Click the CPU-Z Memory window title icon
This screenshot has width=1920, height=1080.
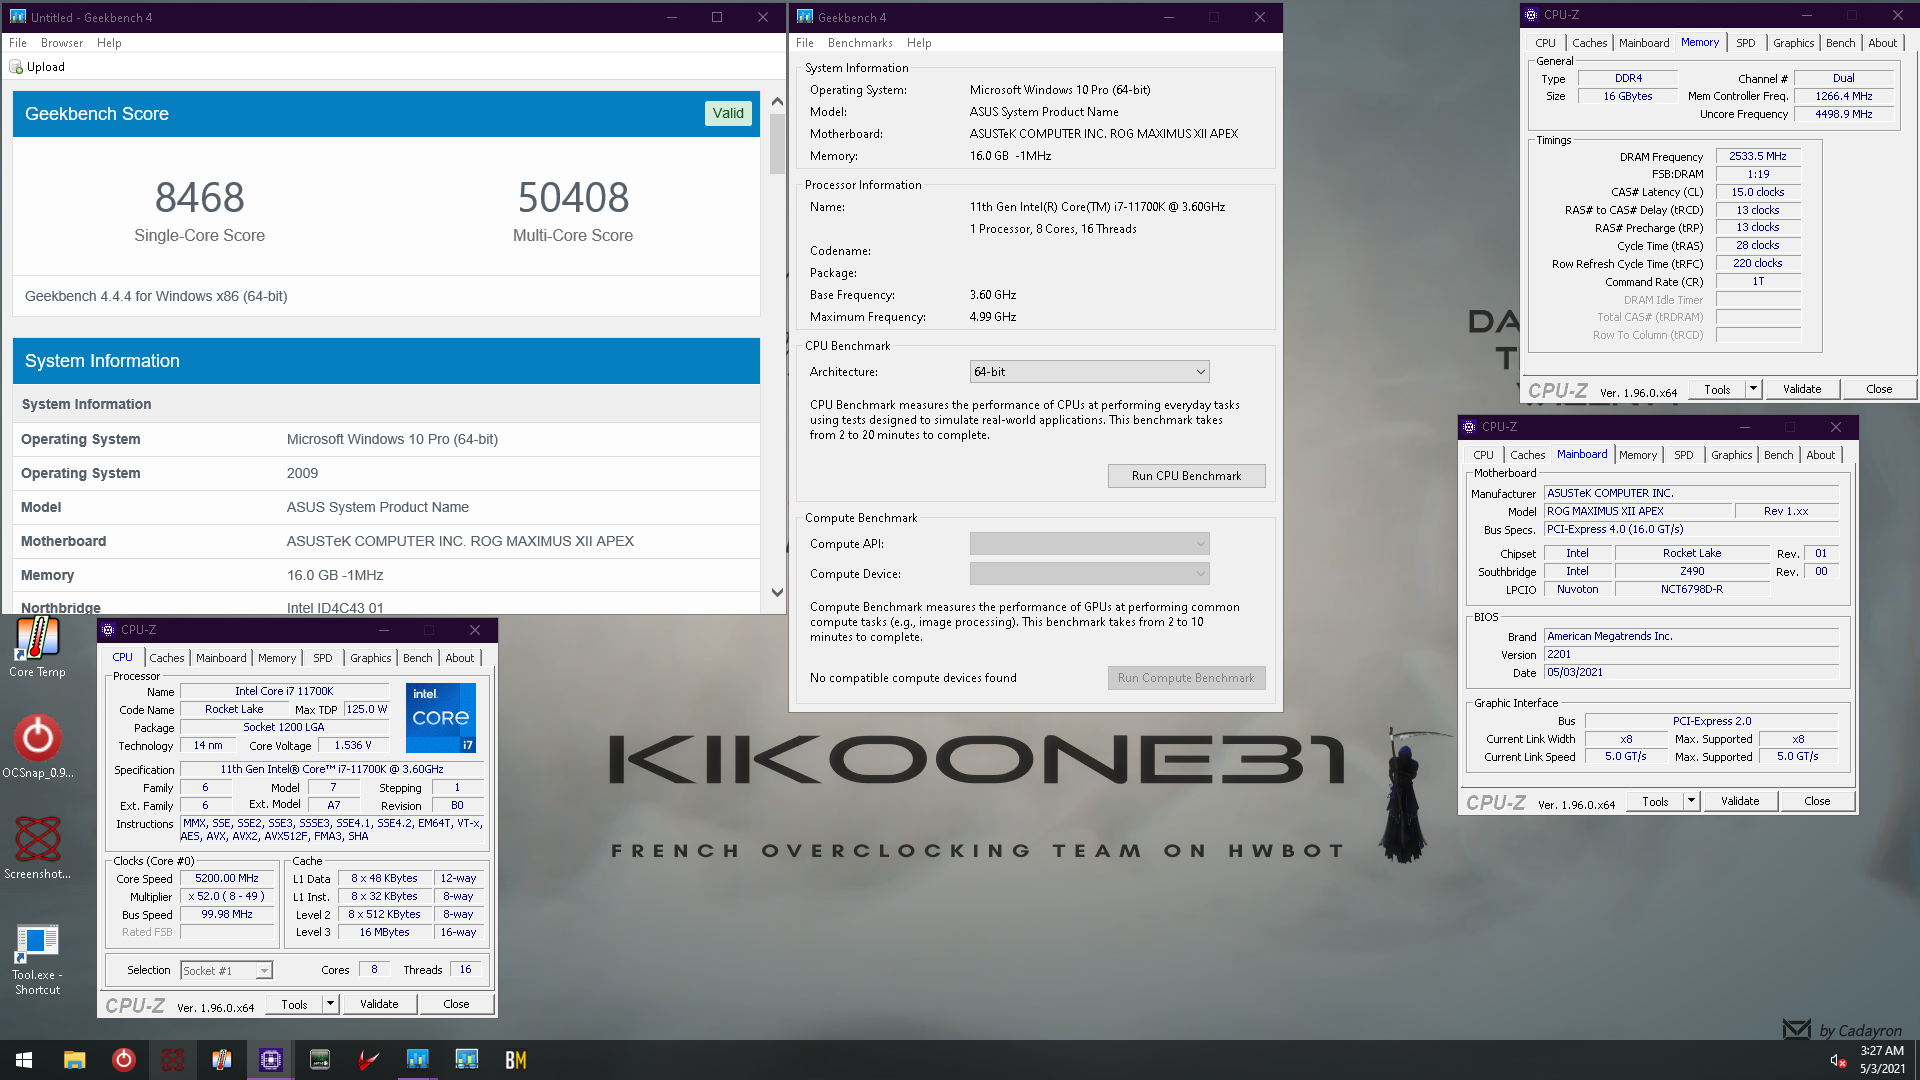pos(1530,15)
